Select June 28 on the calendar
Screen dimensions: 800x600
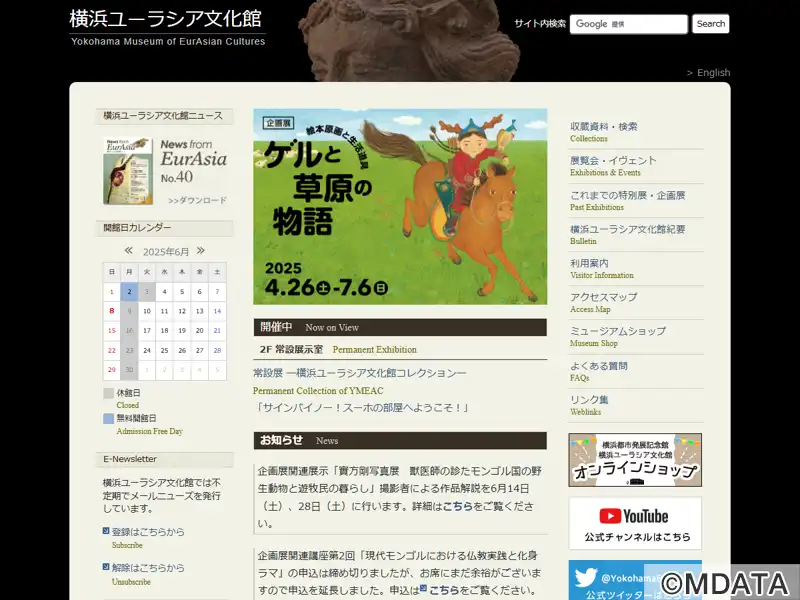217,351
